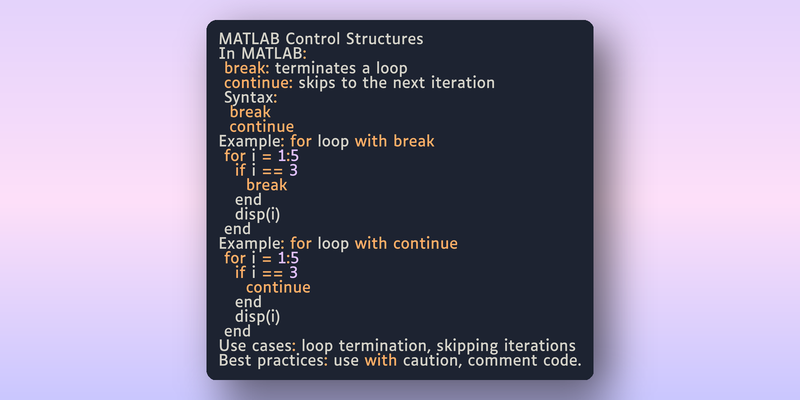
Task: Click the 'Syntax:' heading
Action: 251,97
